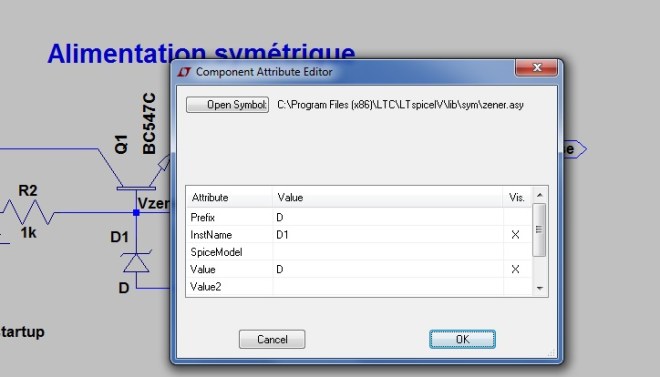Screen dimensions: 660x377
Task: Click the 'Value2' attribute name
Action: click(205, 287)
